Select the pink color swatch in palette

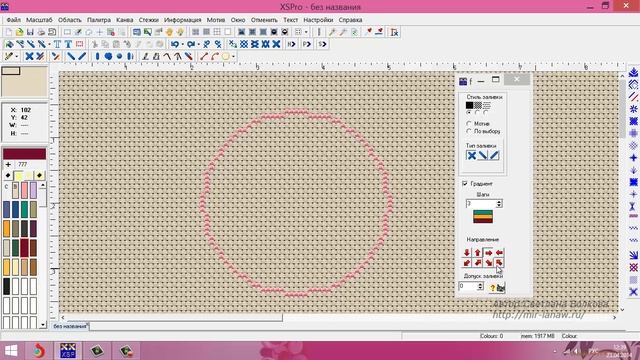pyautogui.click(x=24, y=190)
